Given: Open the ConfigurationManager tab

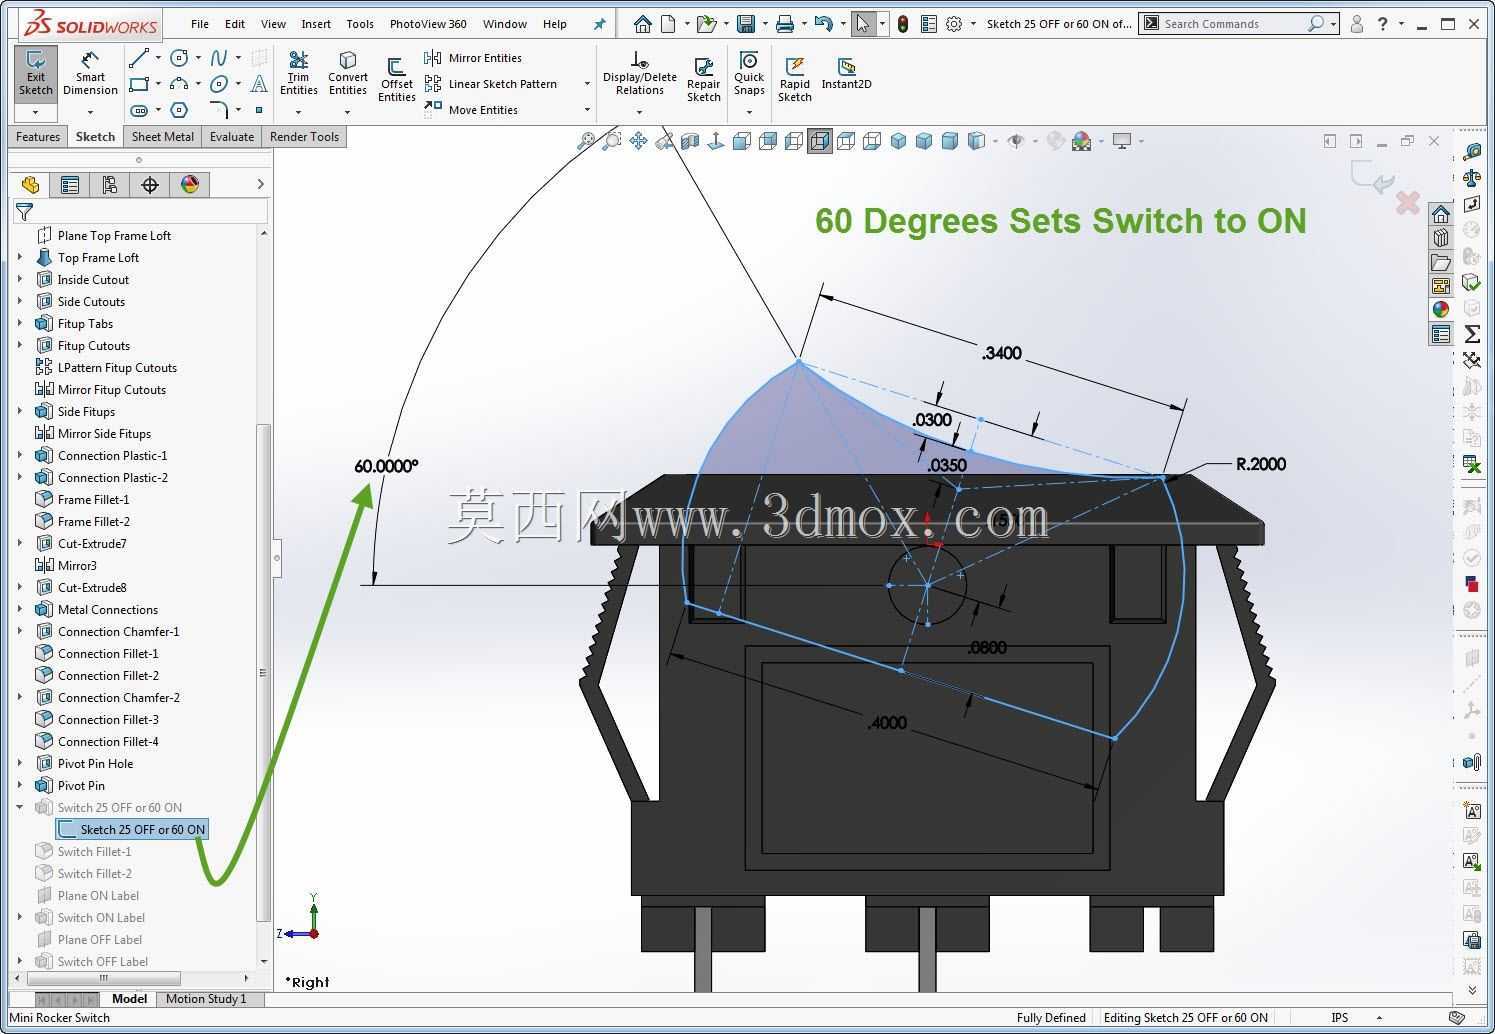Looking at the screenshot, I should [x=110, y=184].
